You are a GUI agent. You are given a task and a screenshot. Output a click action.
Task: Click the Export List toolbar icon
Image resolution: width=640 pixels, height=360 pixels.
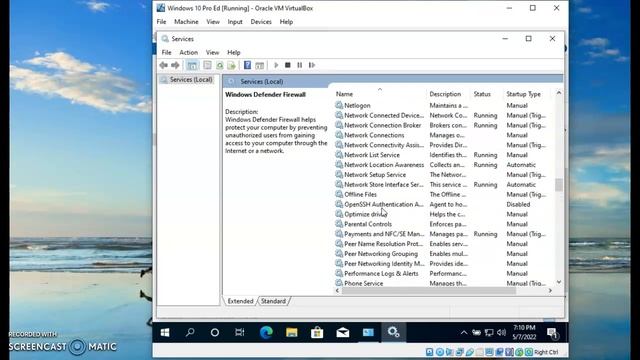(231, 65)
